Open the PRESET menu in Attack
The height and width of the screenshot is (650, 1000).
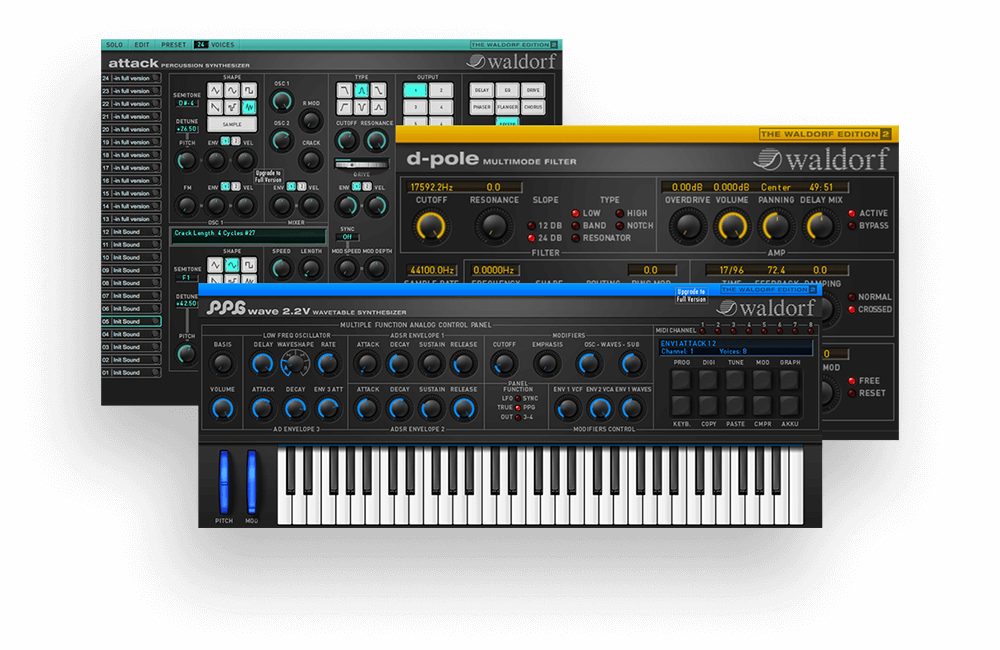click(173, 45)
